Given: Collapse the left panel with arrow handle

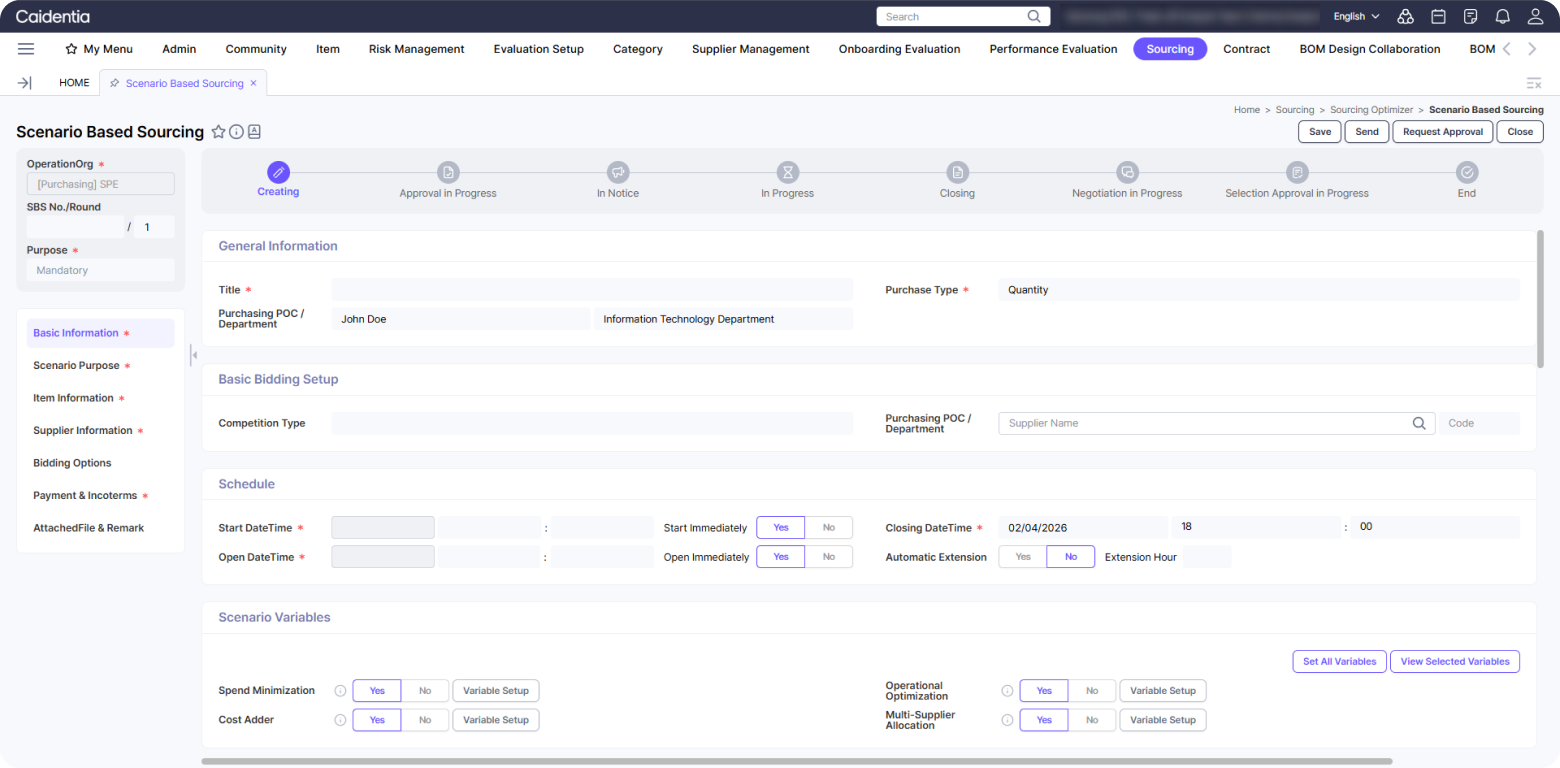Looking at the screenshot, I should pyautogui.click(x=194, y=355).
